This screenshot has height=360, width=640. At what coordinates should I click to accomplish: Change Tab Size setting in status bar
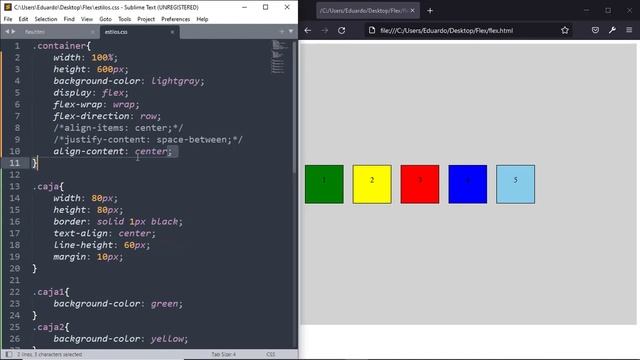(223, 354)
